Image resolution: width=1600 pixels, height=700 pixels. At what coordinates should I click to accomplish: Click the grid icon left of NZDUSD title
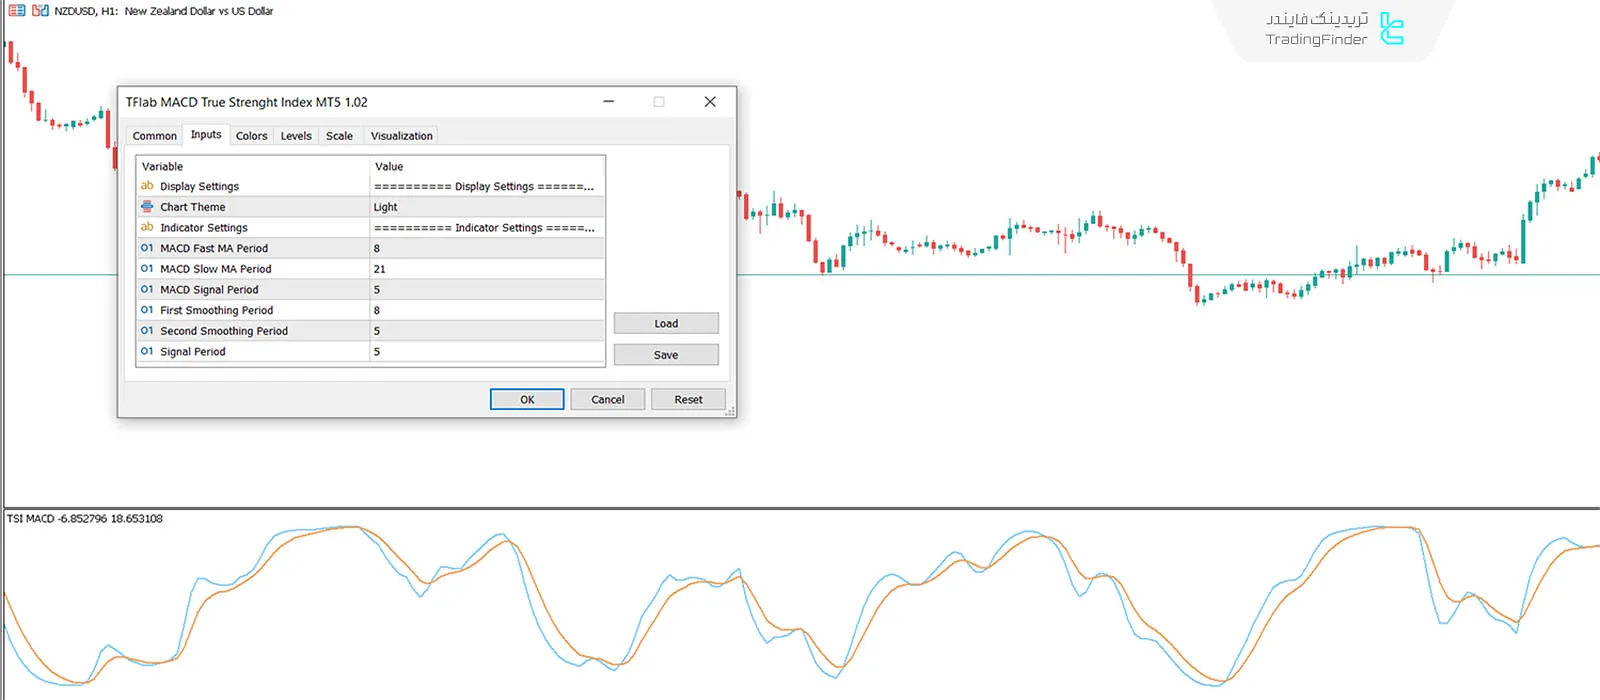[17, 11]
